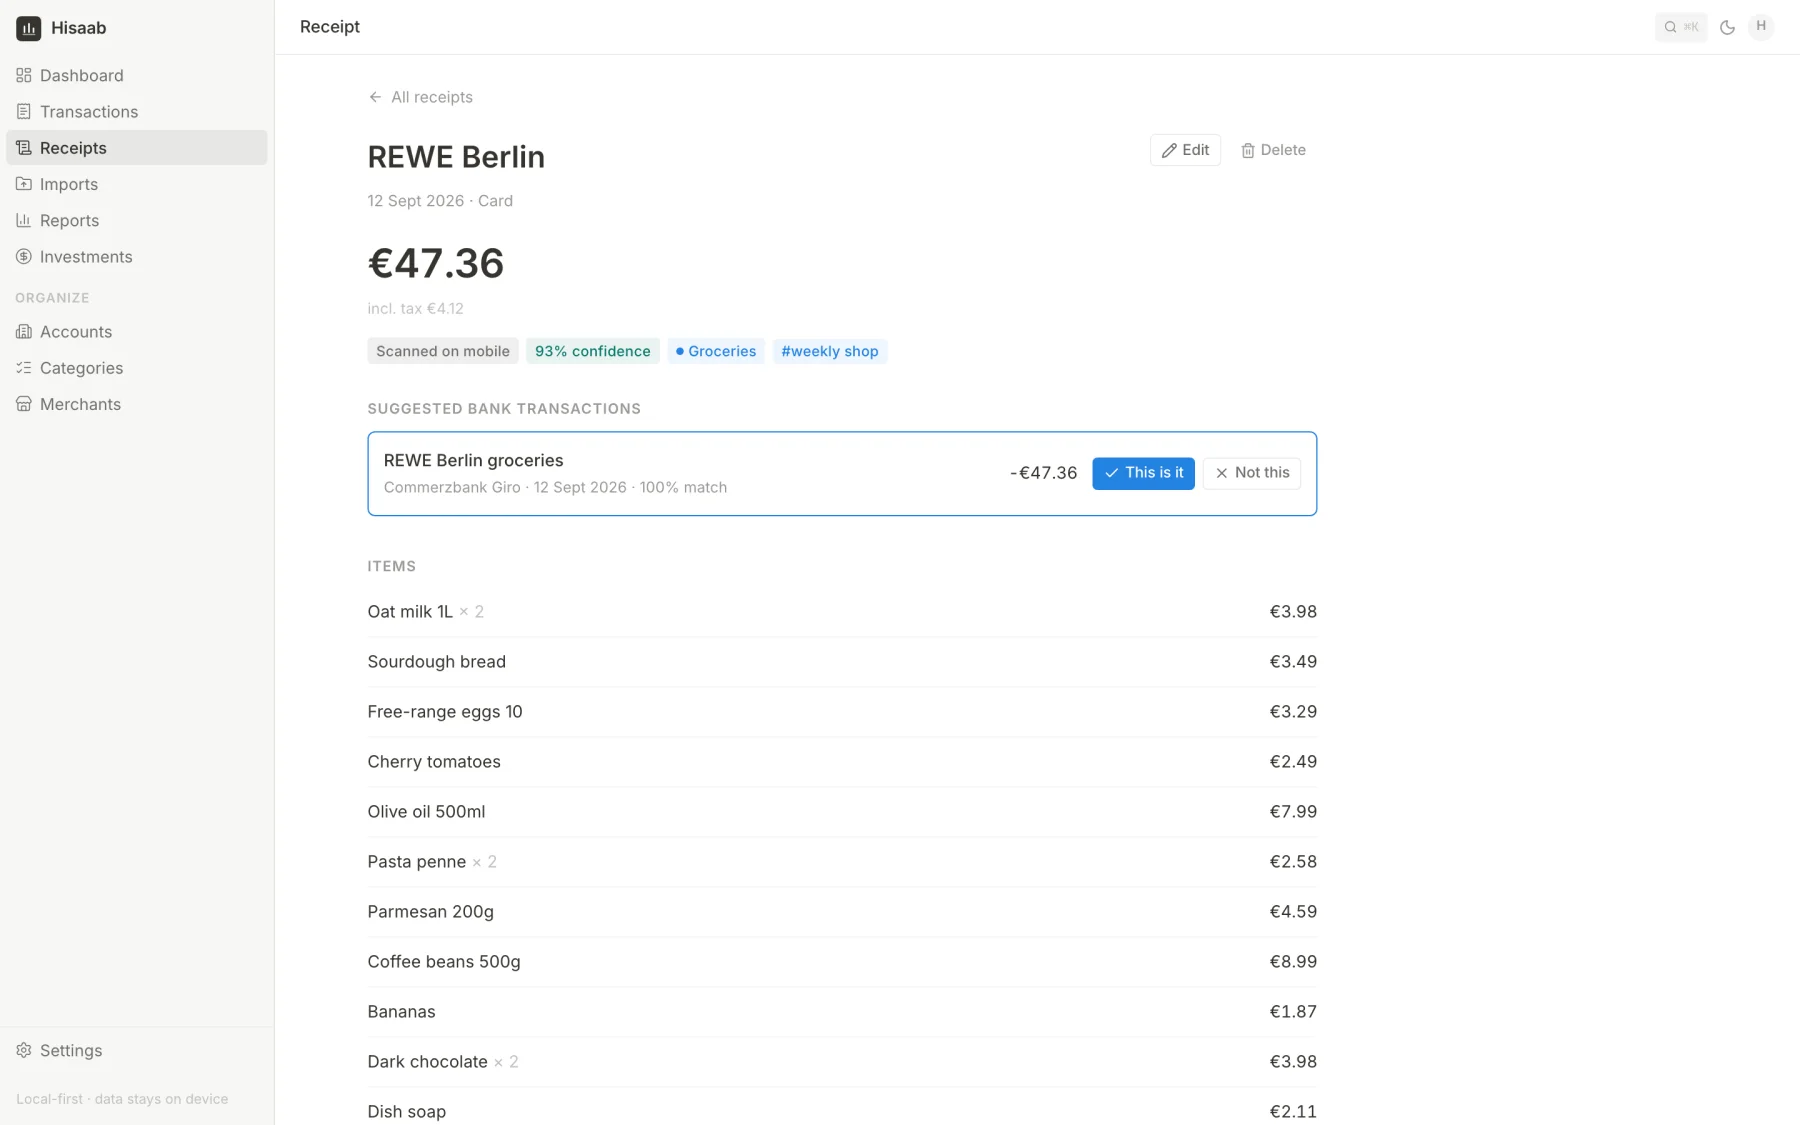Click the pencil icon on Edit
This screenshot has height=1125, width=1800.
tap(1169, 150)
